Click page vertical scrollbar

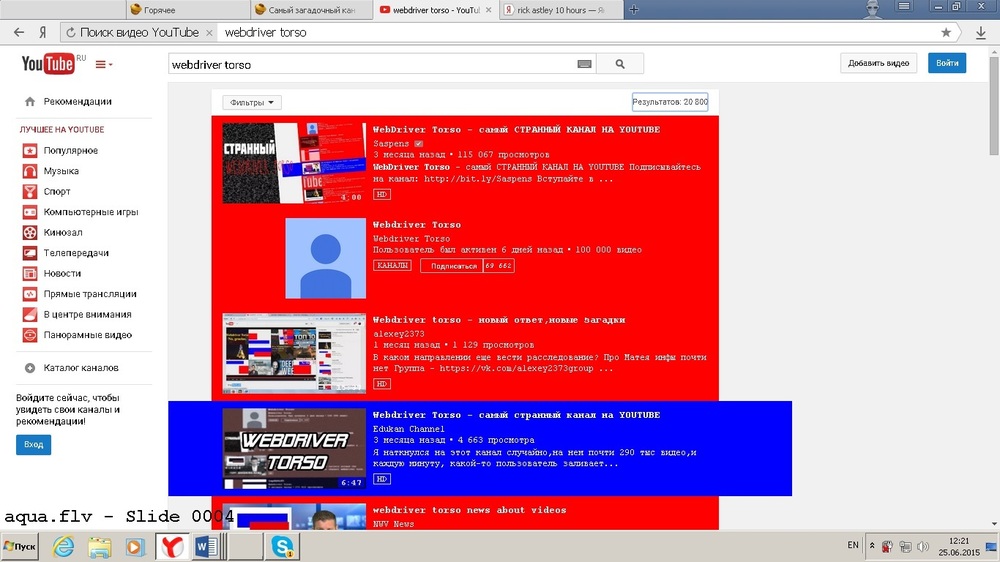click(x=994, y=105)
